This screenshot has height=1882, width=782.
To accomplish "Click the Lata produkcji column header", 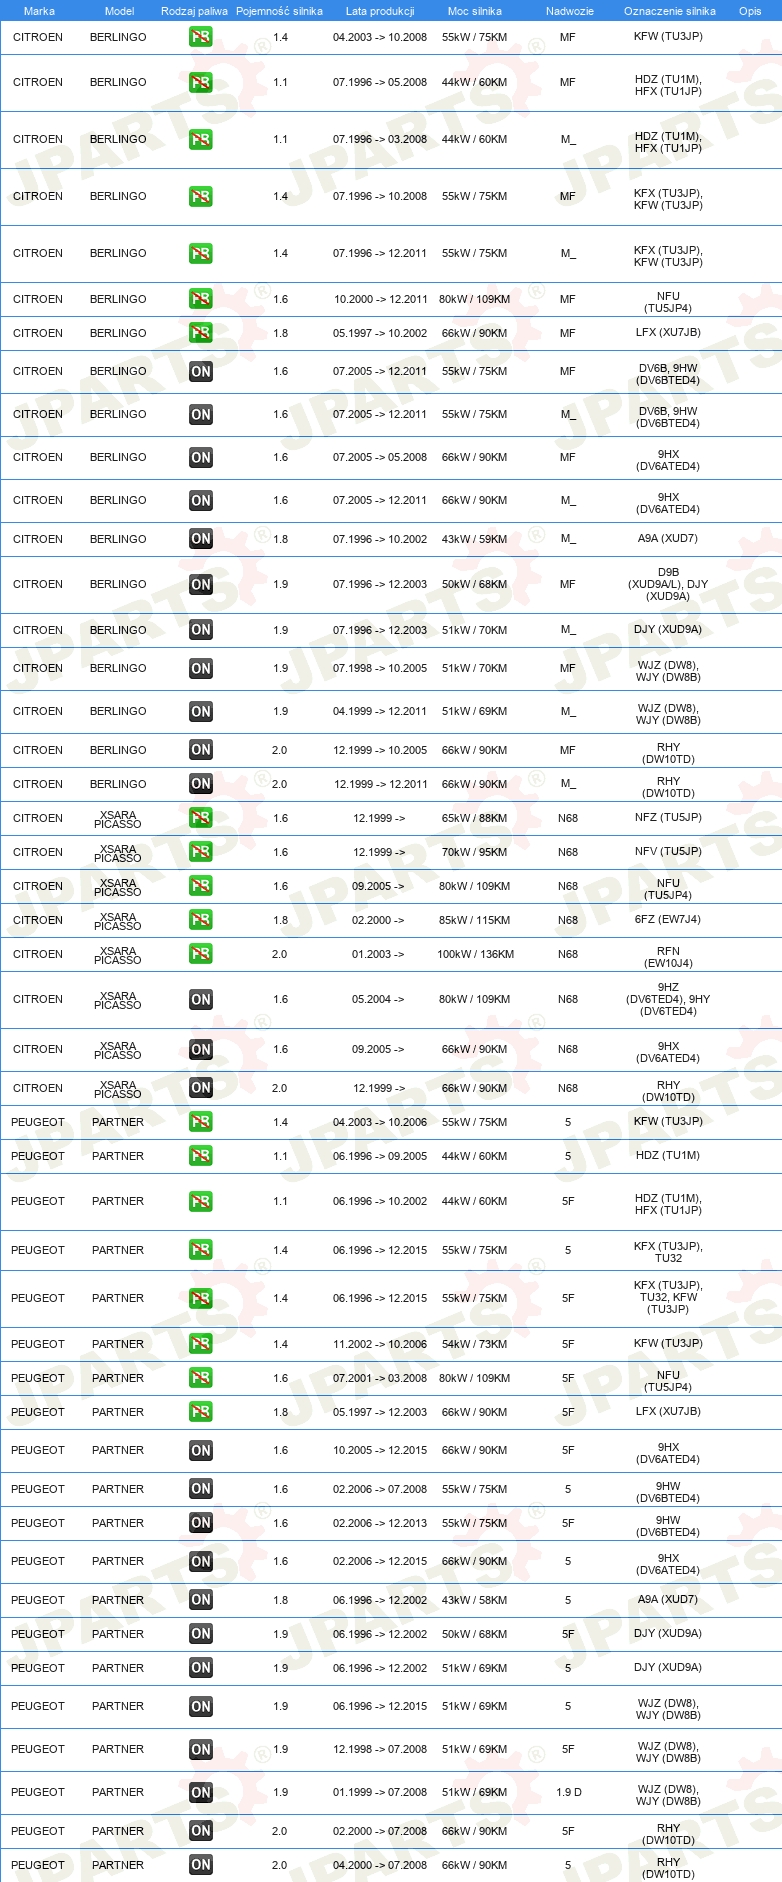I will (380, 11).
